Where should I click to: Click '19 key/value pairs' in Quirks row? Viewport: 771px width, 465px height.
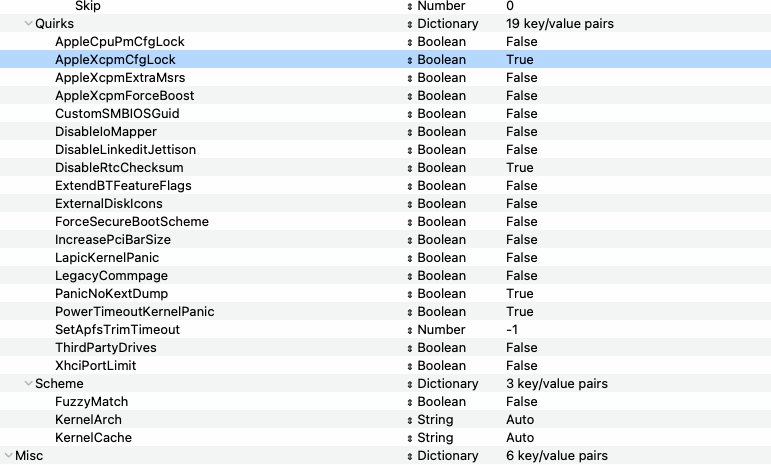[560, 24]
